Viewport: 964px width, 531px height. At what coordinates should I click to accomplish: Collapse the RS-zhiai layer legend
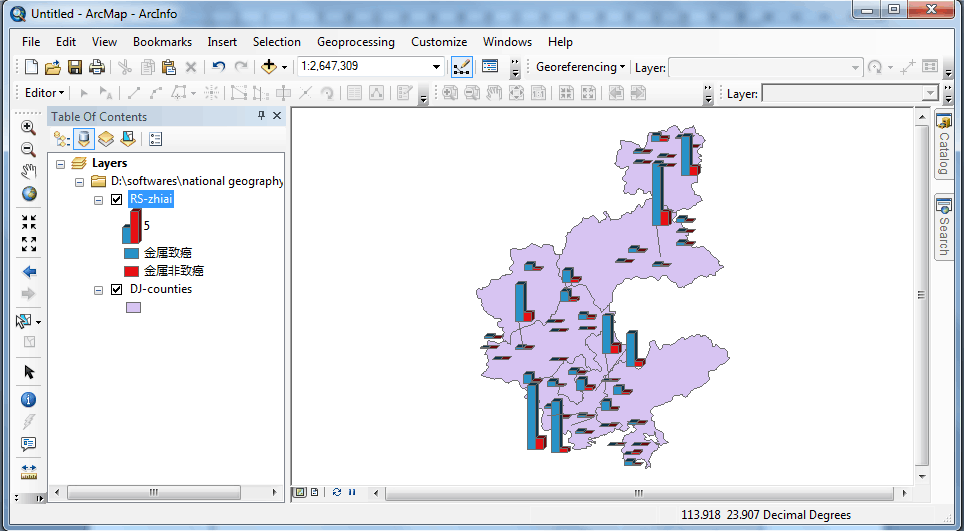point(98,199)
